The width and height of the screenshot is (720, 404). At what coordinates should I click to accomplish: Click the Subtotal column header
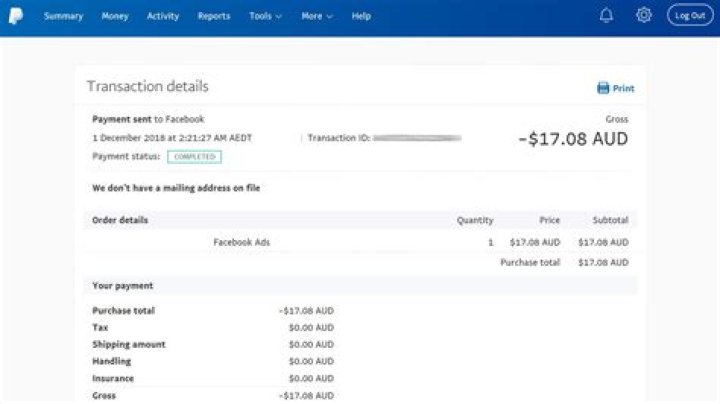pos(610,220)
